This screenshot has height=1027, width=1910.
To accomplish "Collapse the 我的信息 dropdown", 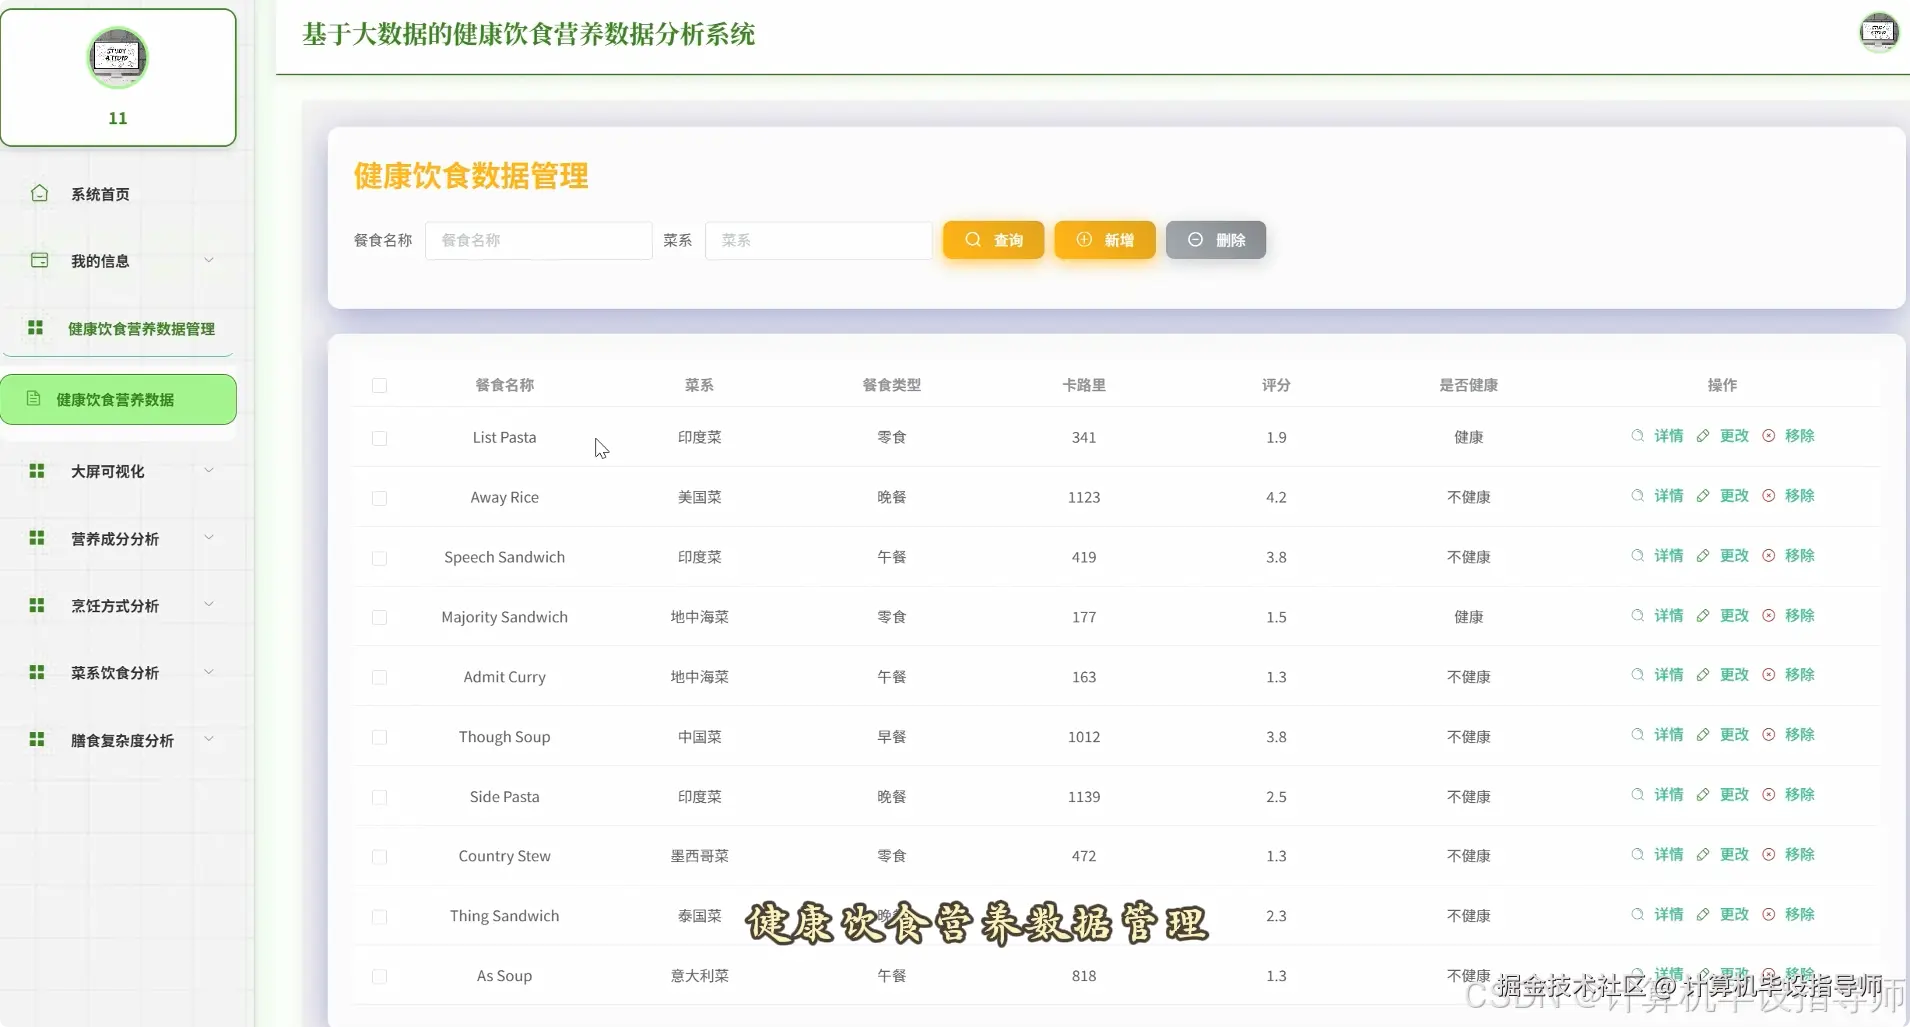I will (x=208, y=260).
